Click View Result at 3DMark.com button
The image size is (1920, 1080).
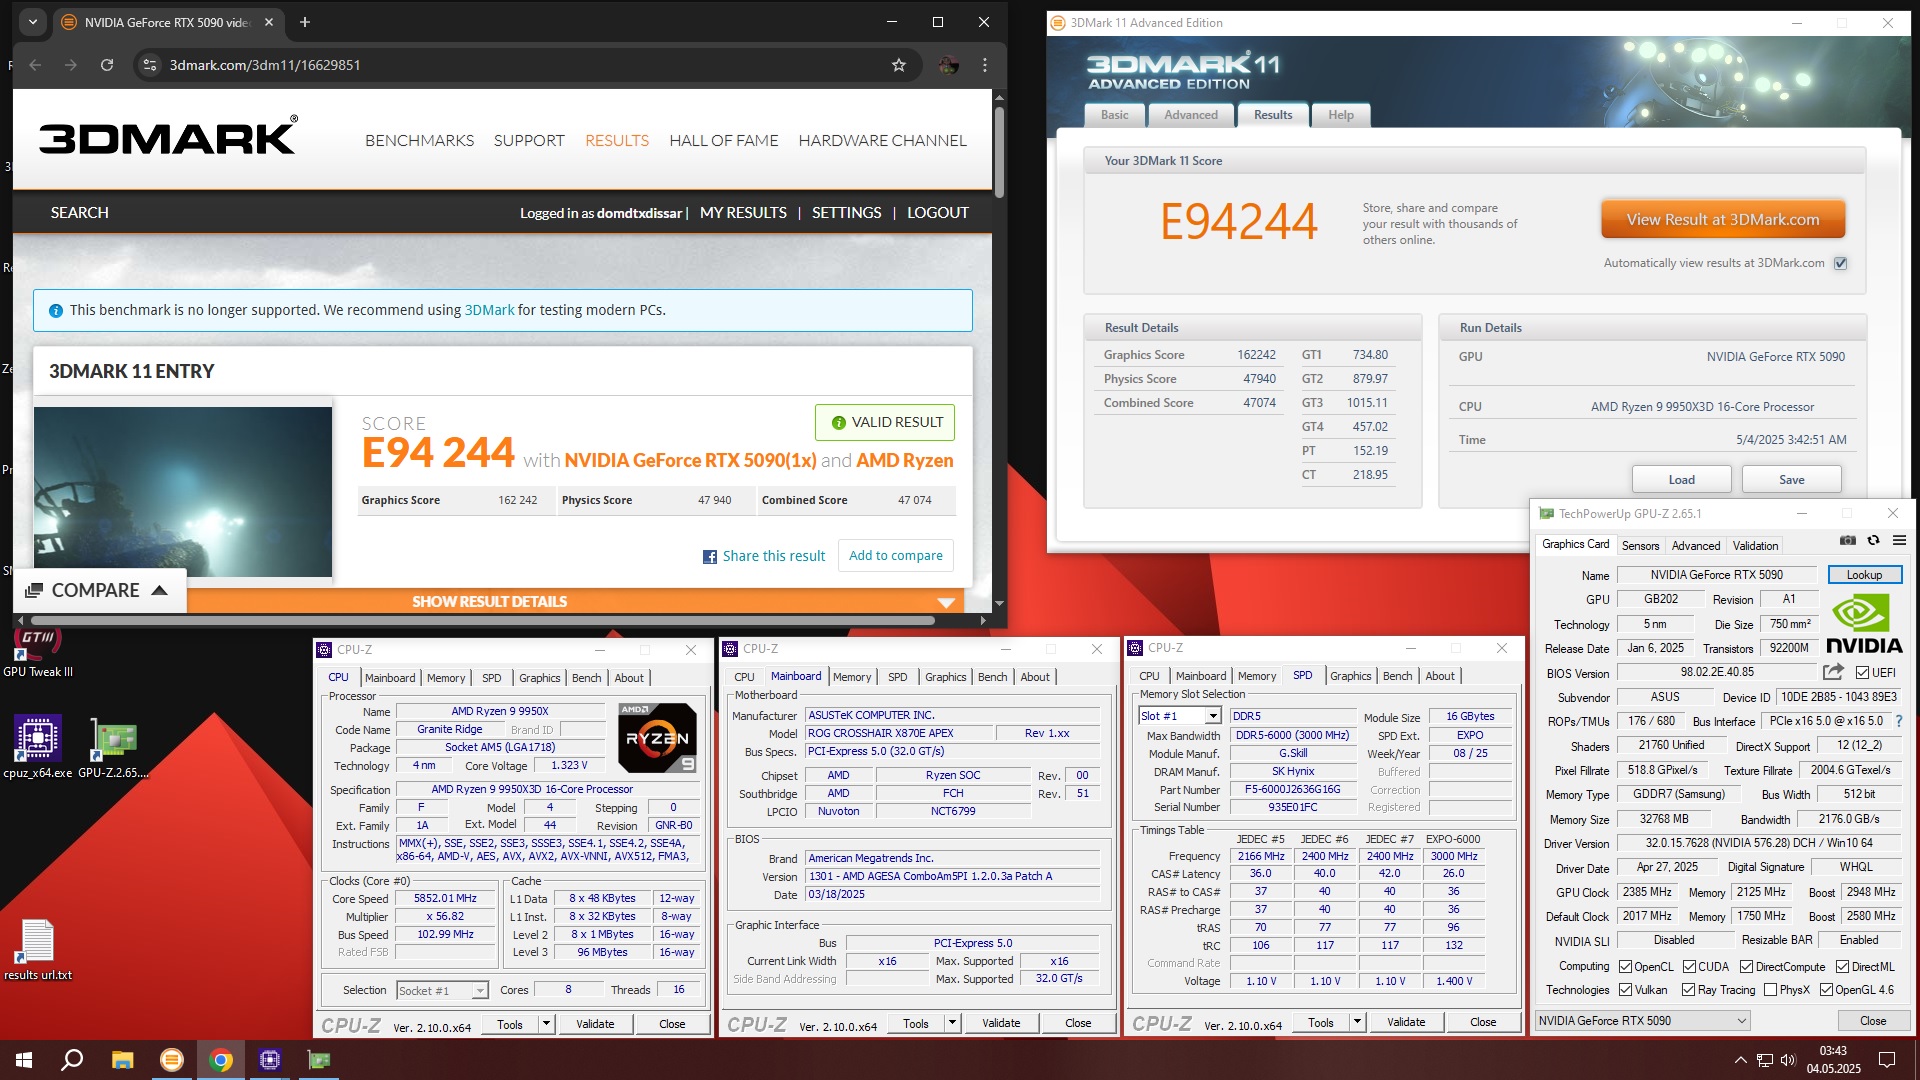click(x=1722, y=220)
